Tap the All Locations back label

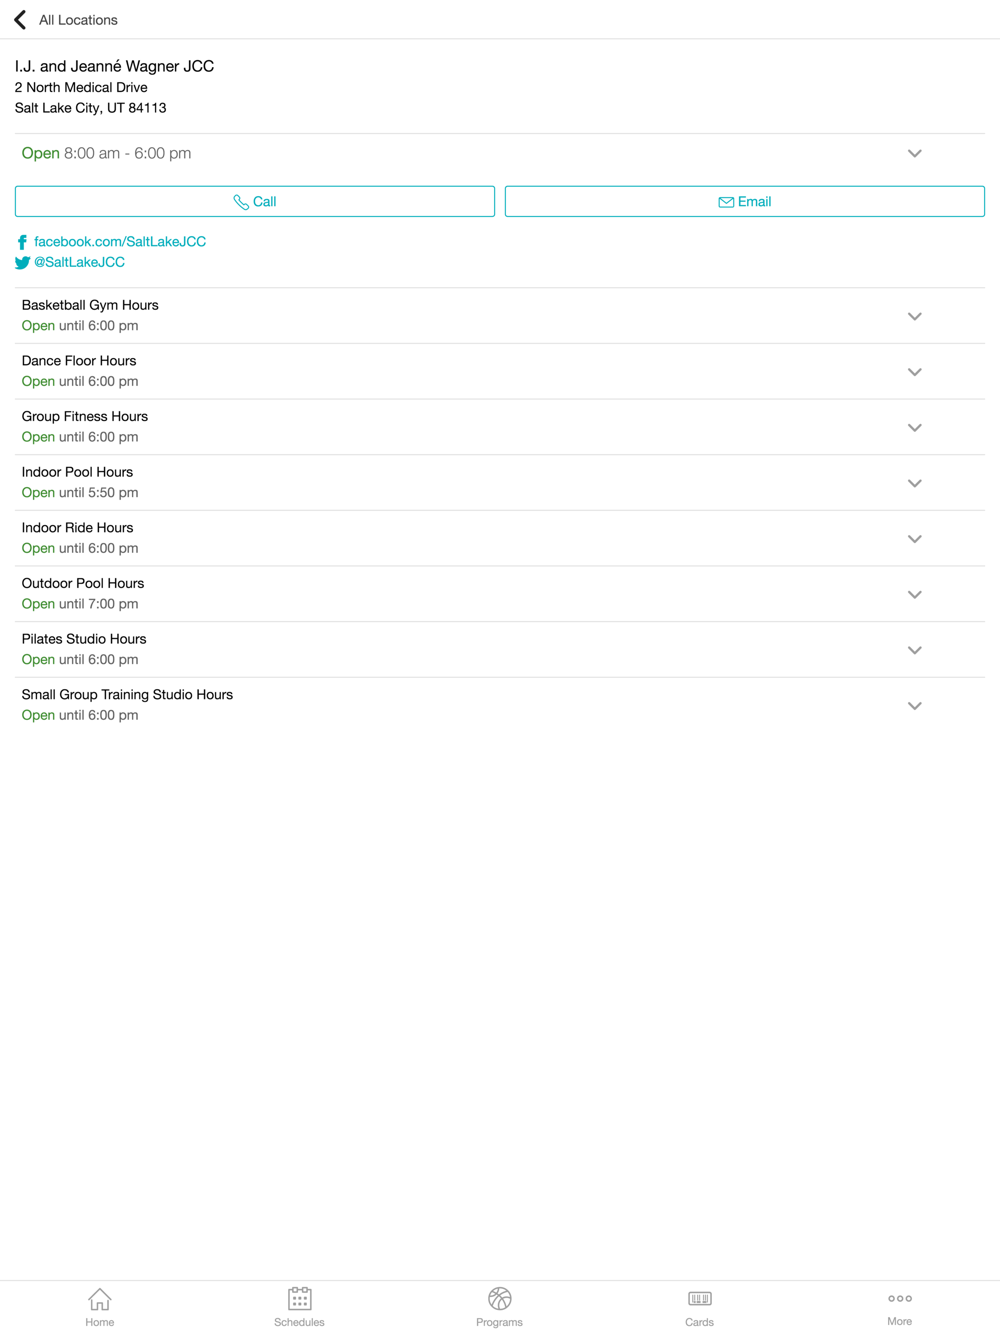point(78,20)
